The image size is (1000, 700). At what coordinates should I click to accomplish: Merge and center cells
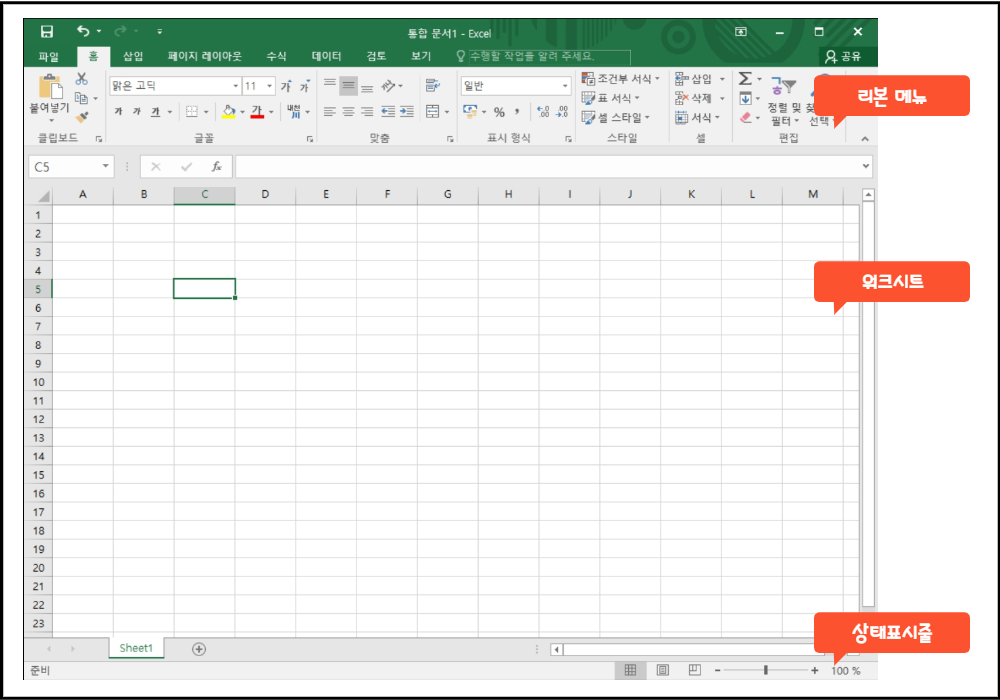[433, 112]
